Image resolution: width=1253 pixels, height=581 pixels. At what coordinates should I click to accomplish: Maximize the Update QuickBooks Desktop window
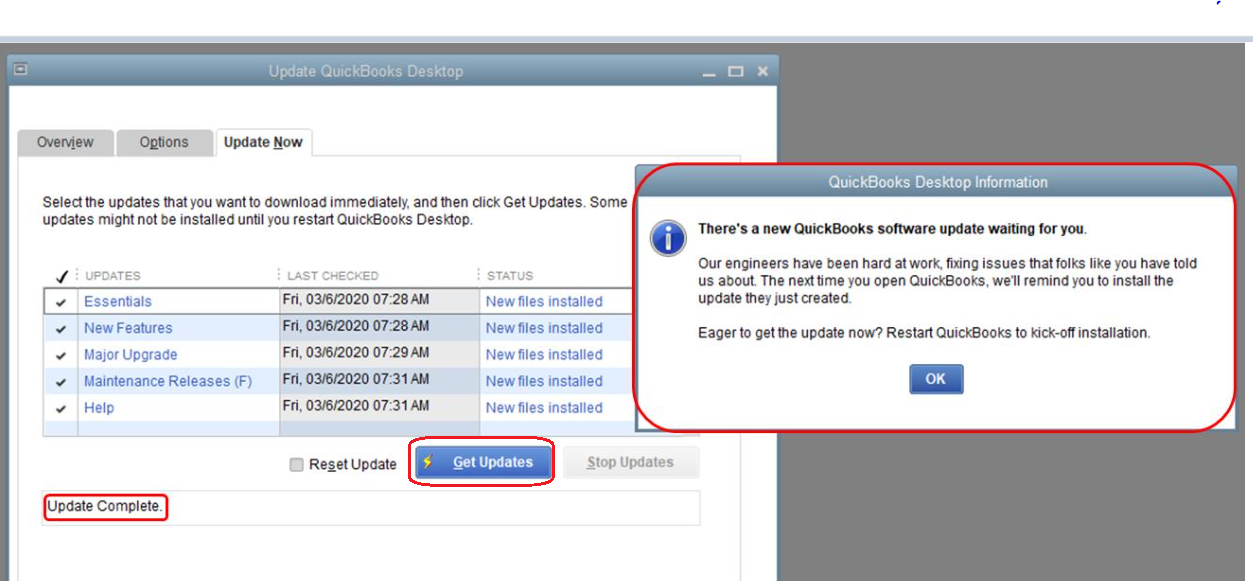(x=736, y=72)
